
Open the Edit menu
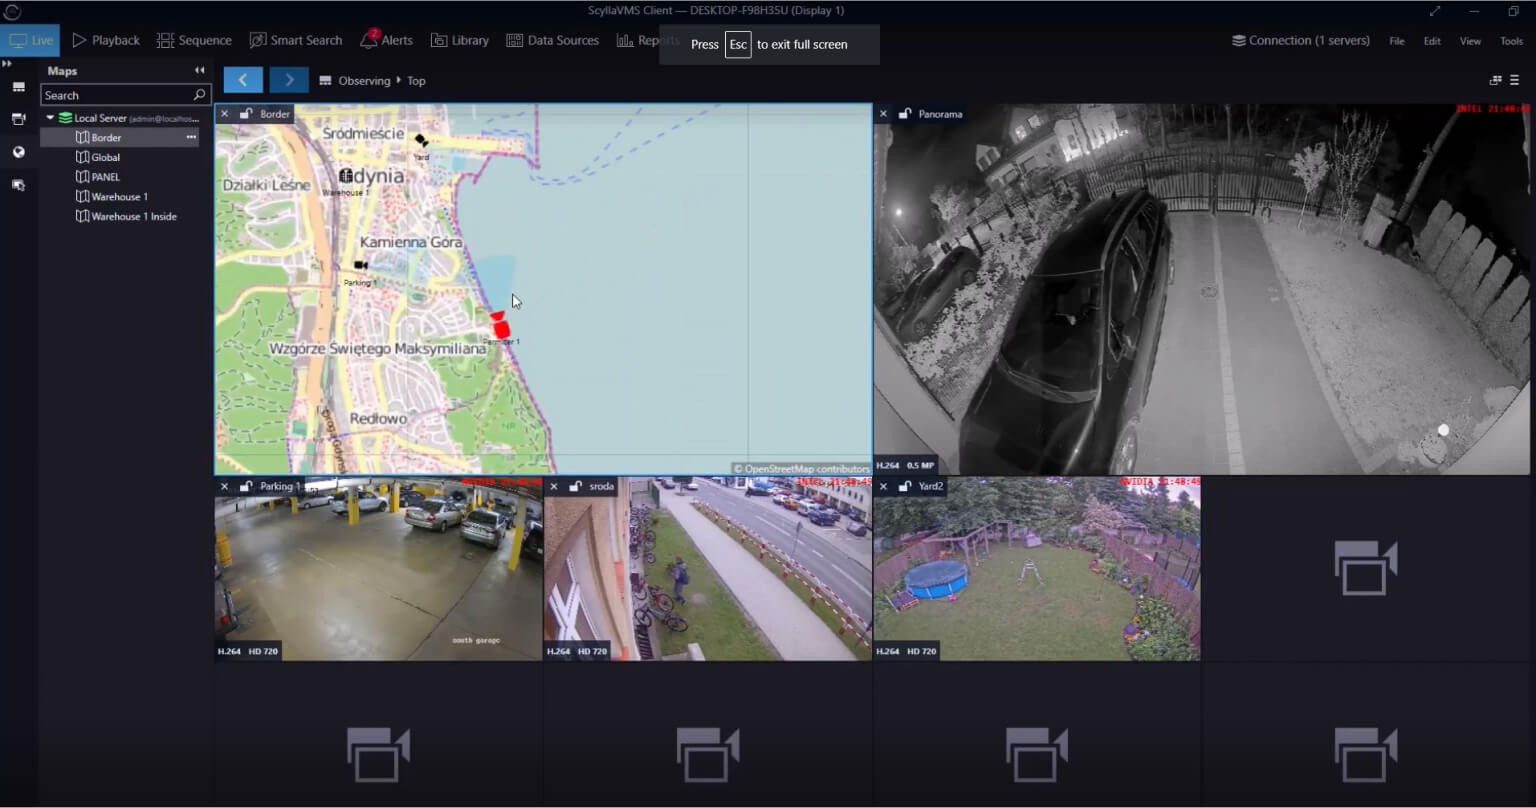click(x=1432, y=41)
